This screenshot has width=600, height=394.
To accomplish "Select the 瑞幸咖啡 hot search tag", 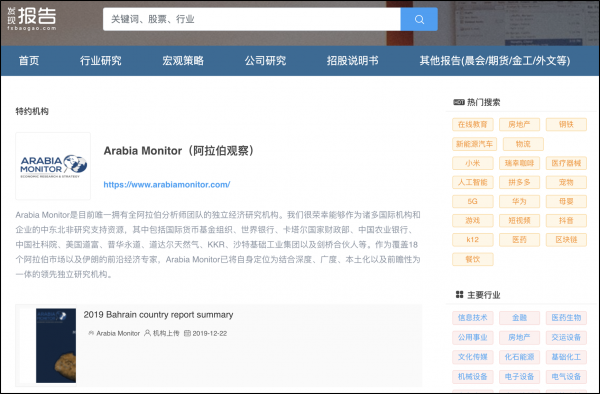I will [x=519, y=163].
